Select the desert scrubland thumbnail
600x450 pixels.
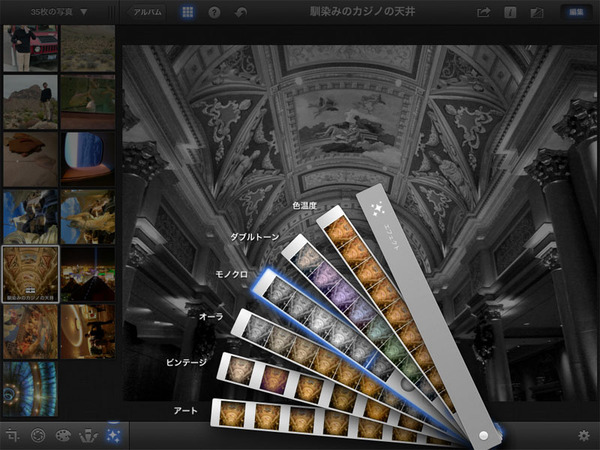88,48
